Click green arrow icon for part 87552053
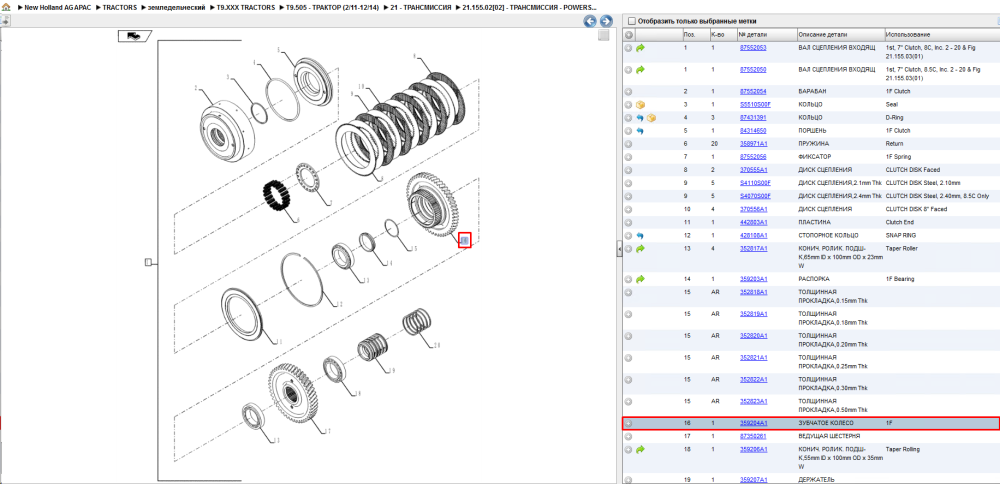Image resolution: width=1000 pixels, height=484 pixels. tap(640, 48)
